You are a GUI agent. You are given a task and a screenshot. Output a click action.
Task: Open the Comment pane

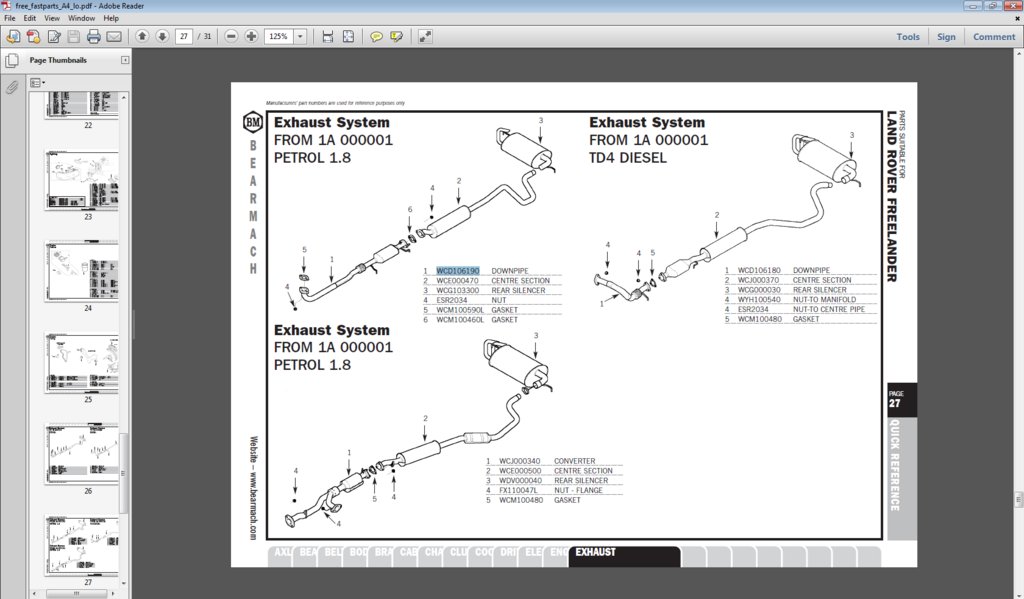(x=994, y=37)
